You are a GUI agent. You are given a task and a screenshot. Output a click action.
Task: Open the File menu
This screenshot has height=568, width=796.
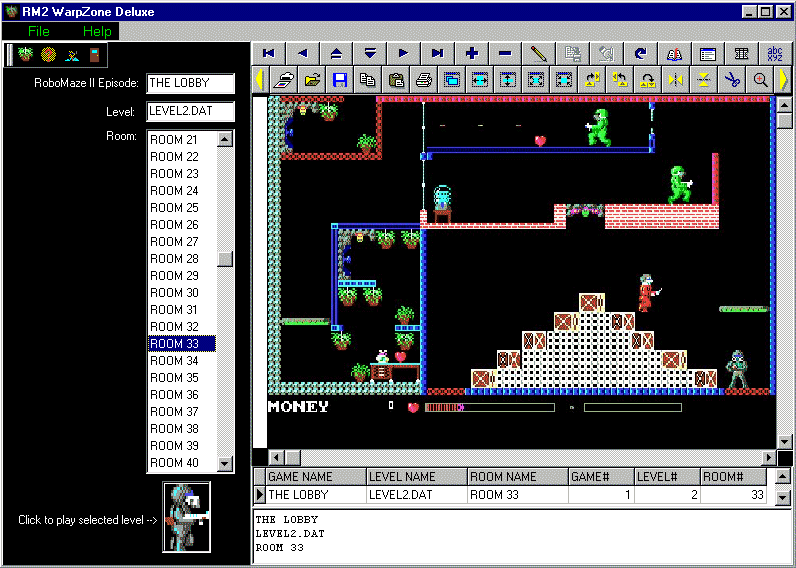(39, 31)
